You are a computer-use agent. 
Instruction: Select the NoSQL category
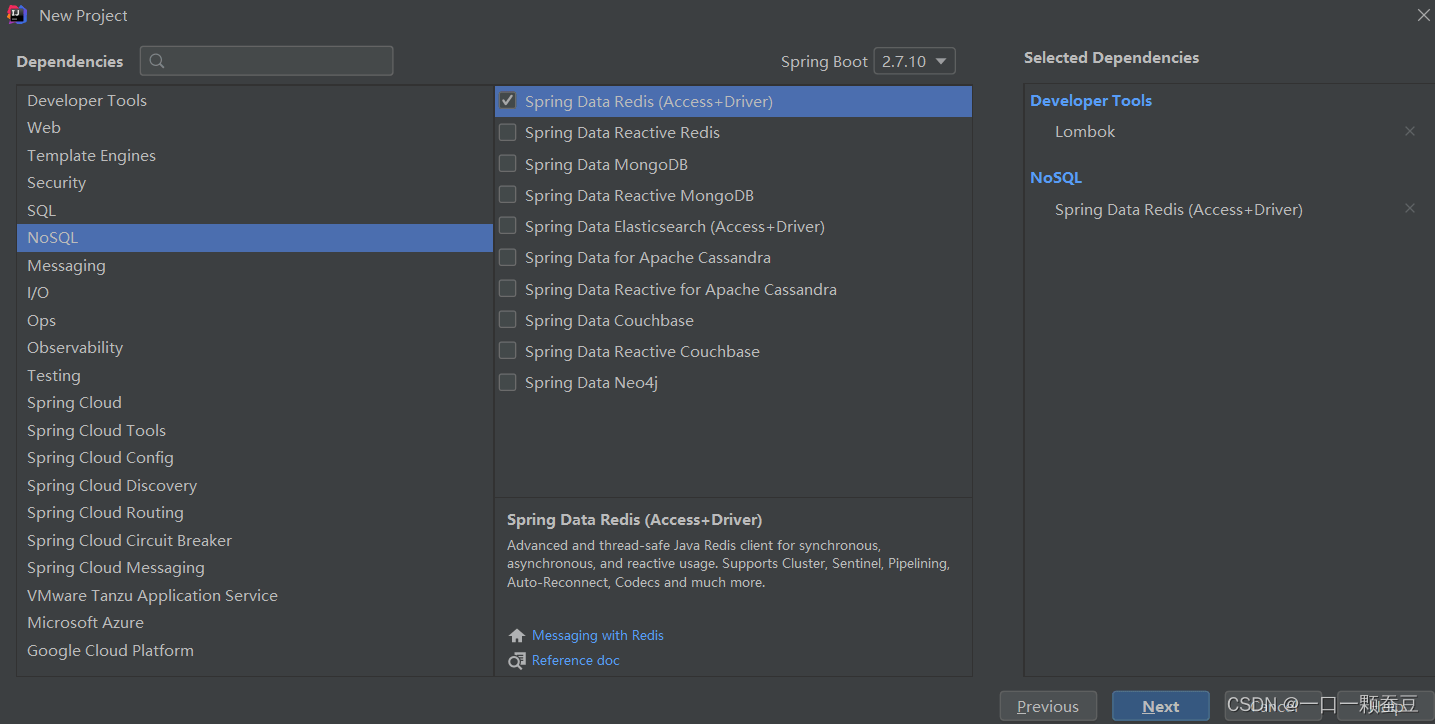pos(255,238)
